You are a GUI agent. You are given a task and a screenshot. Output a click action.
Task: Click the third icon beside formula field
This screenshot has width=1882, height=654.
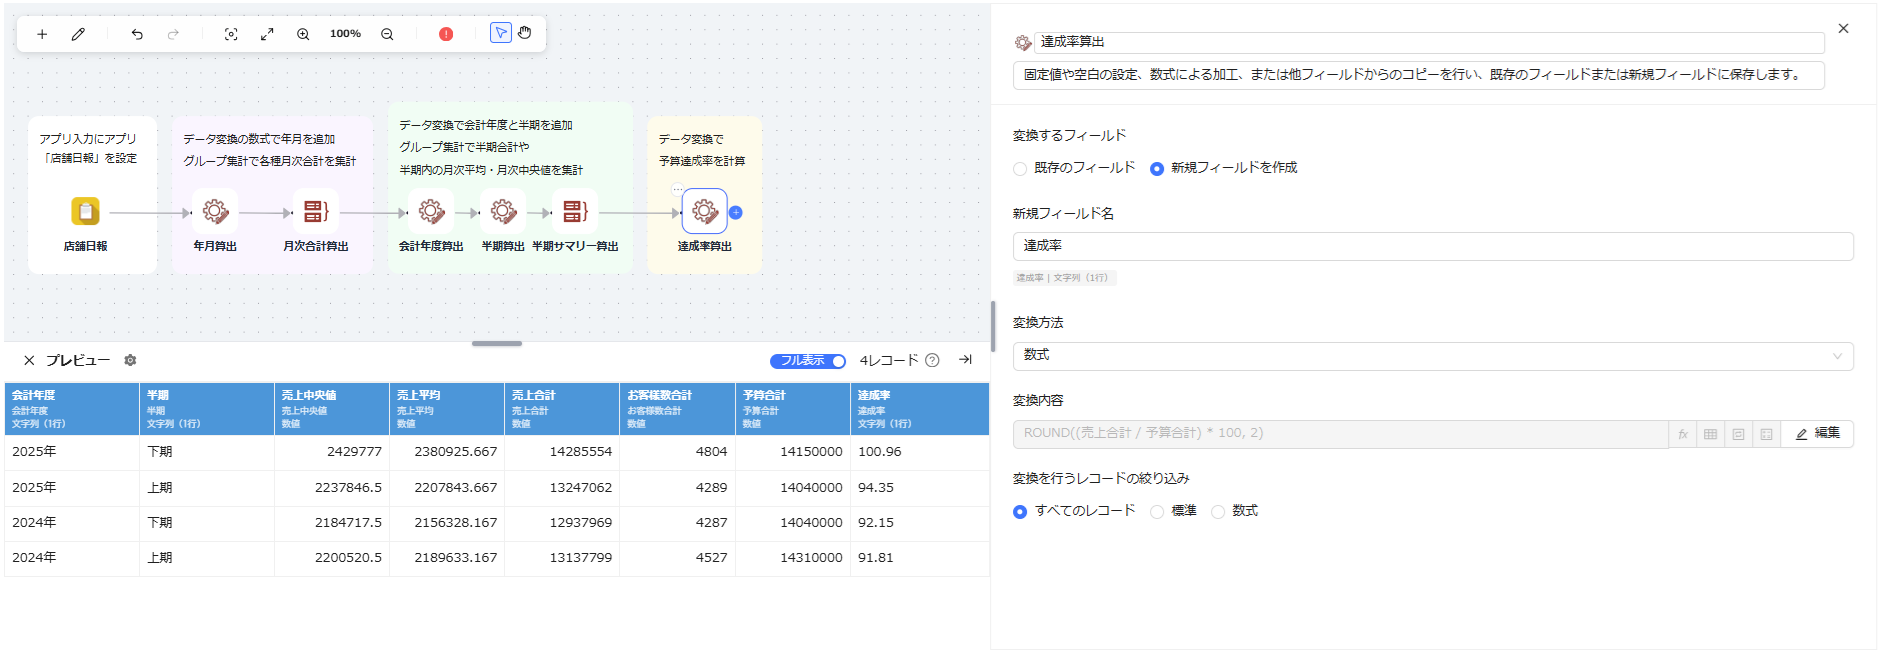[x=1738, y=434]
